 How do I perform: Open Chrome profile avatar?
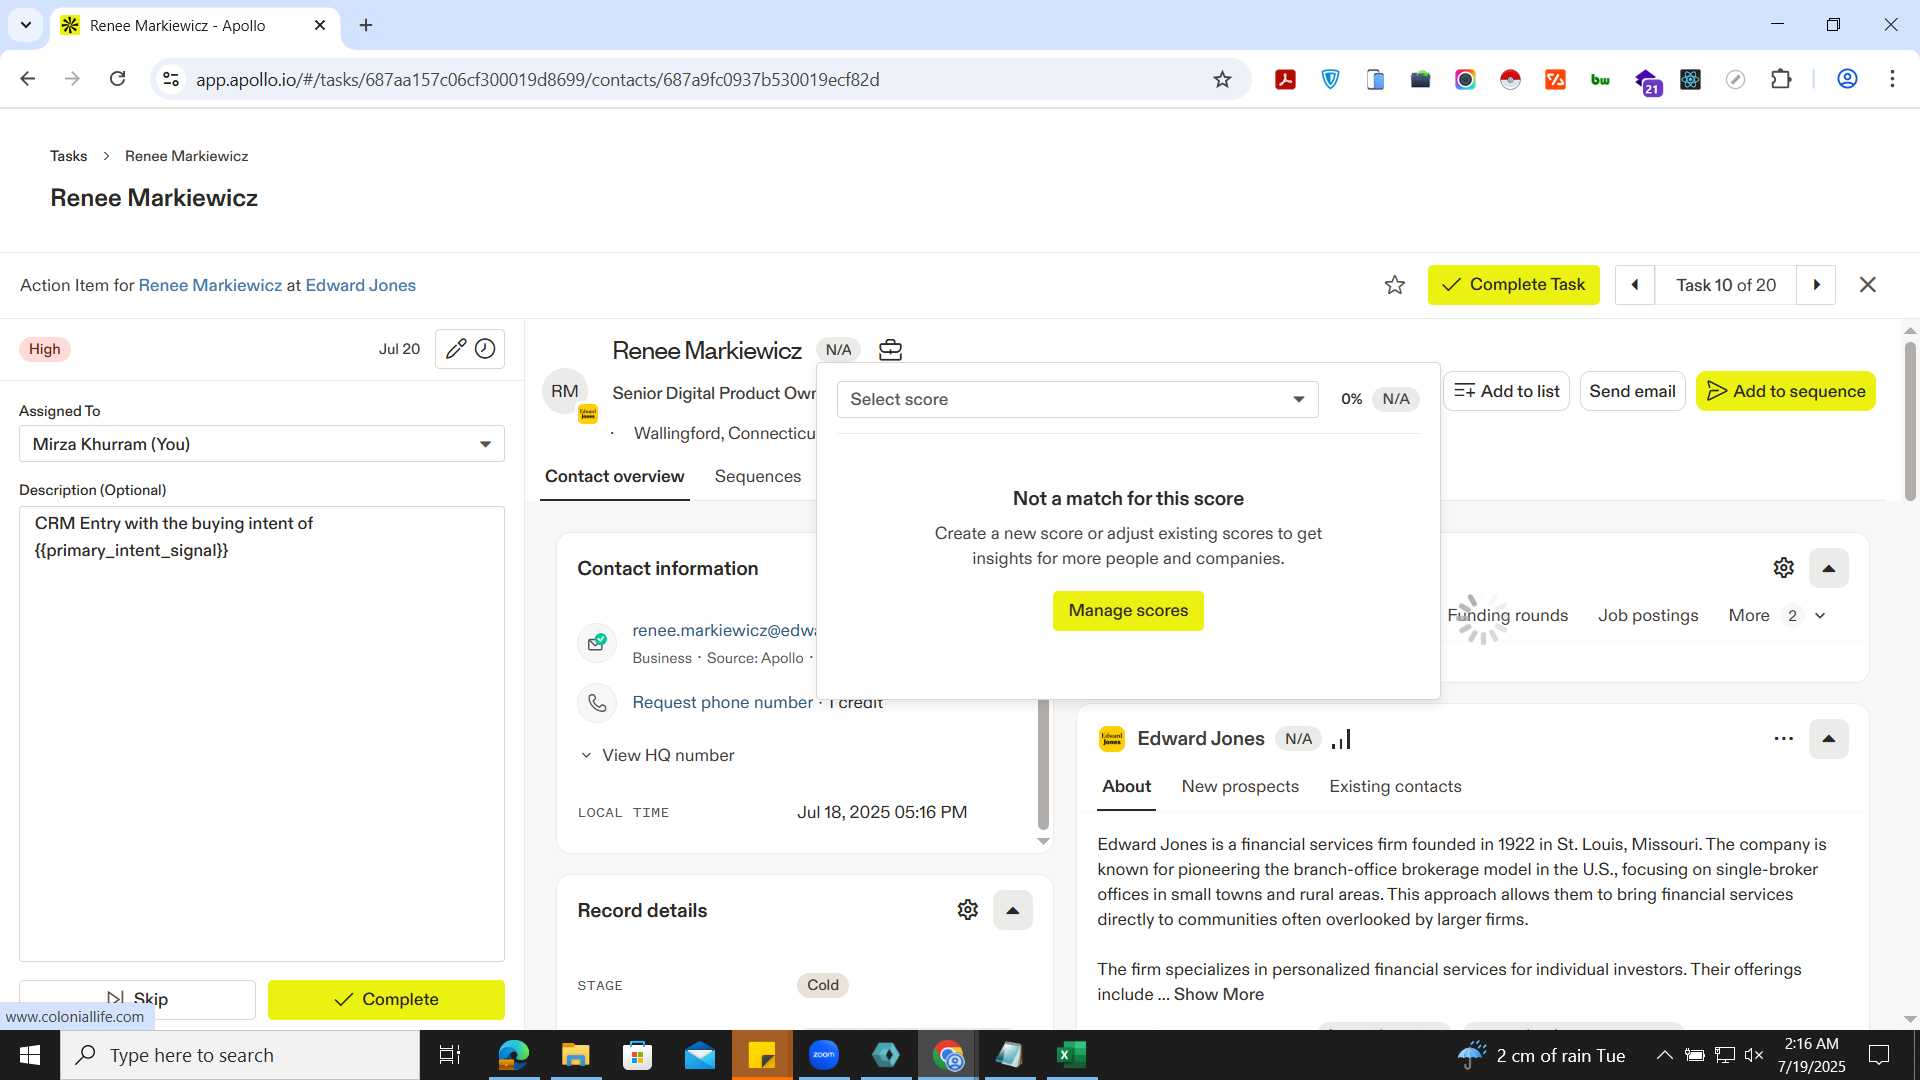point(1847,80)
